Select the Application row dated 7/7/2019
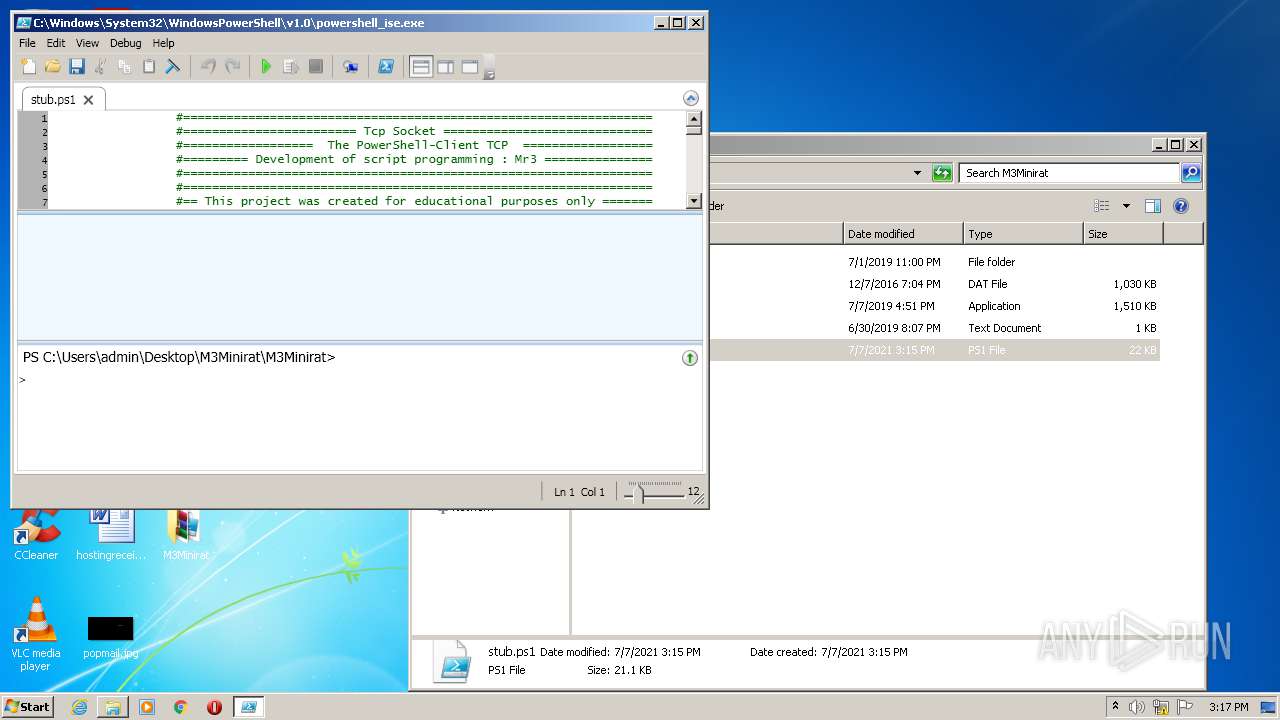The image size is (1280, 720). (x=935, y=306)
